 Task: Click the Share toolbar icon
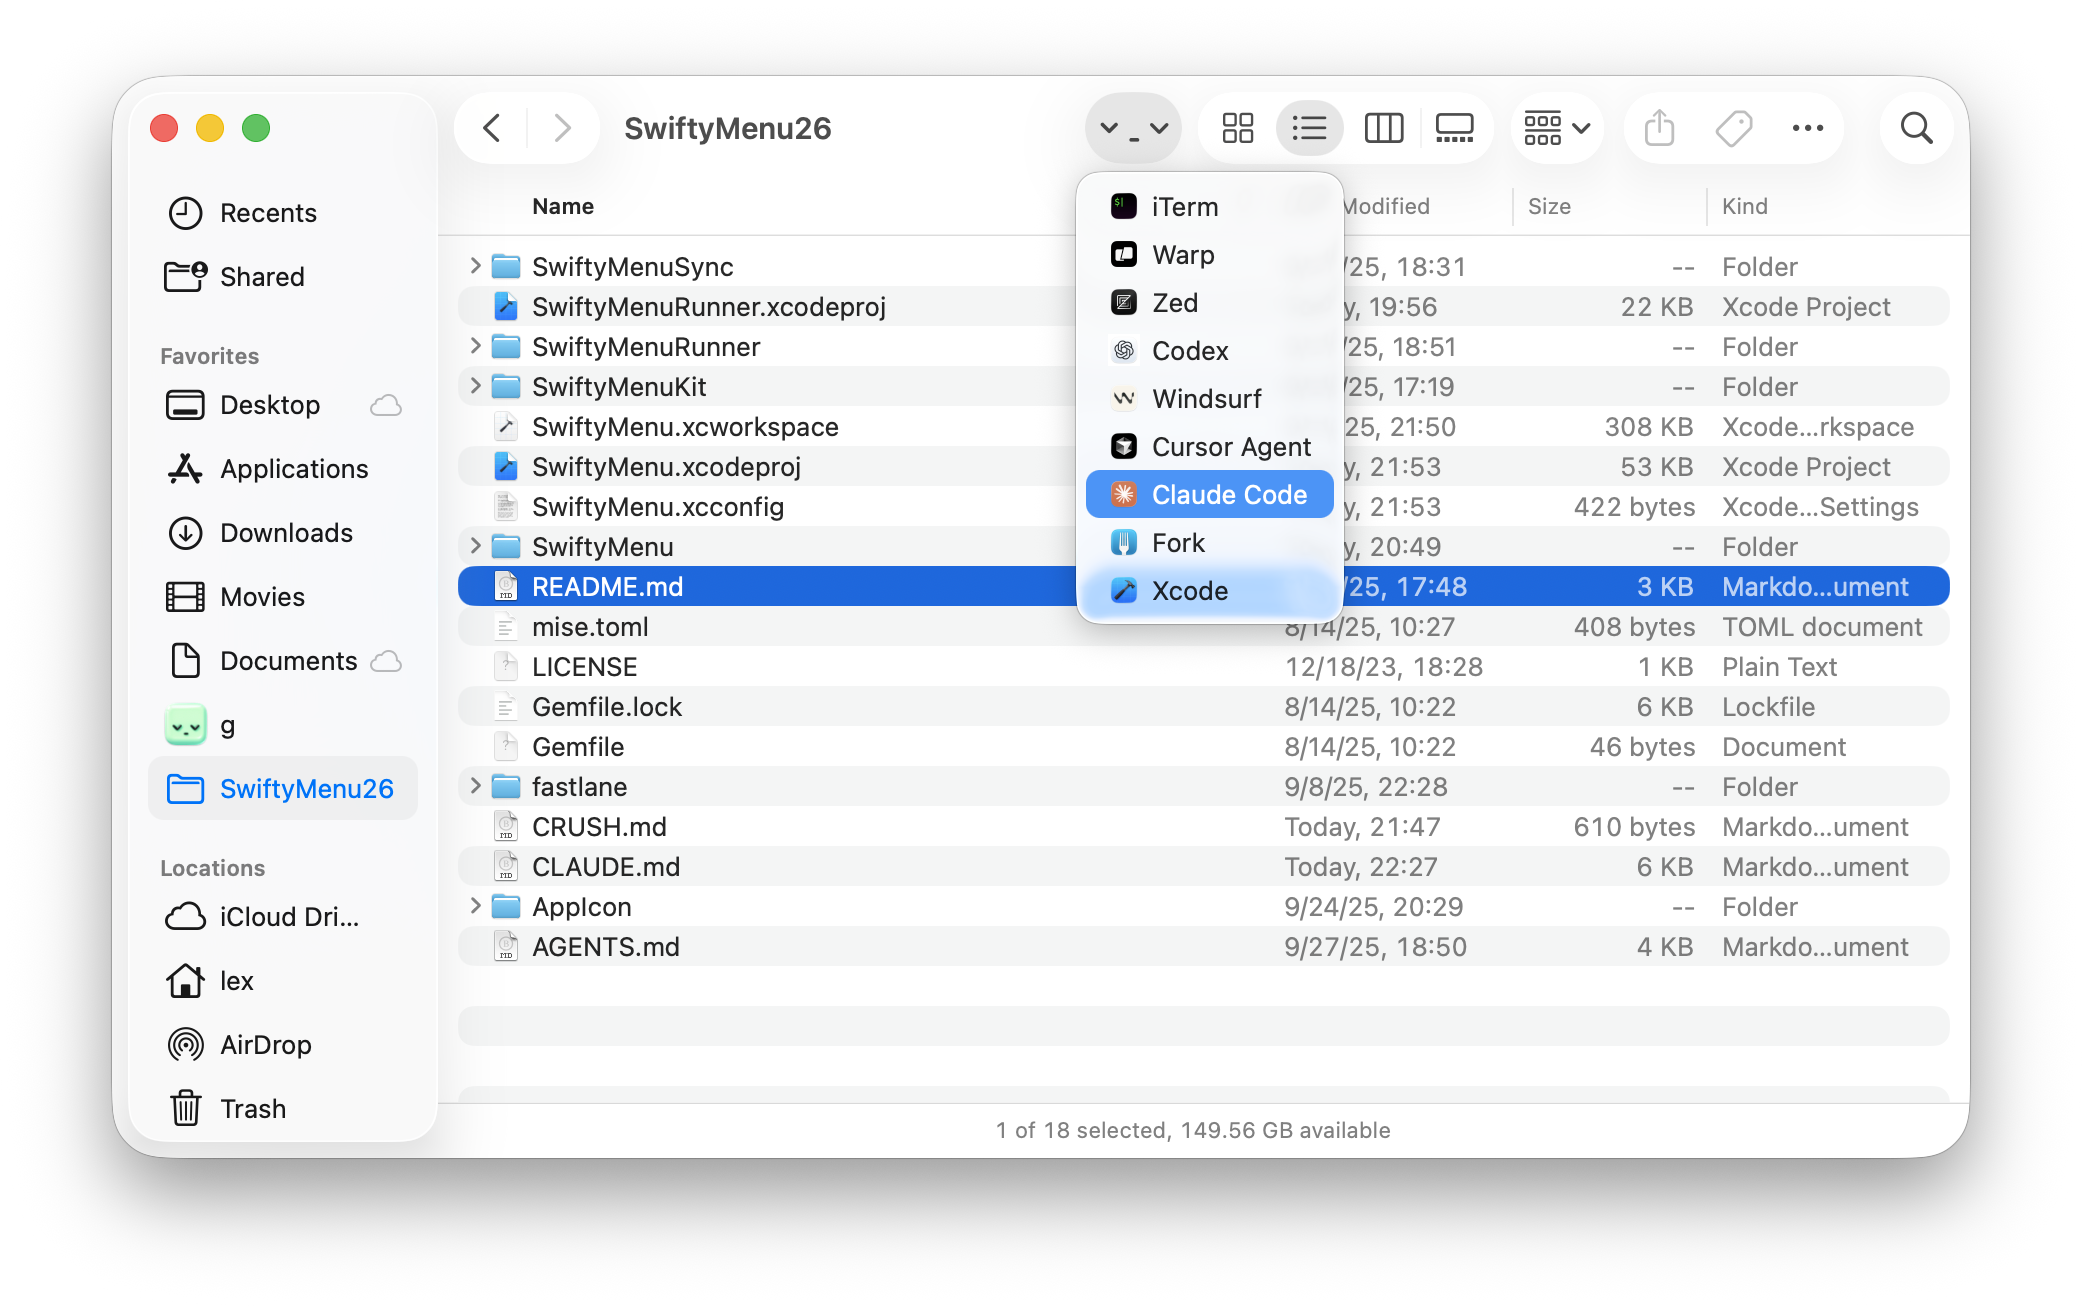pyautogui.click(x=1659, y=128)
